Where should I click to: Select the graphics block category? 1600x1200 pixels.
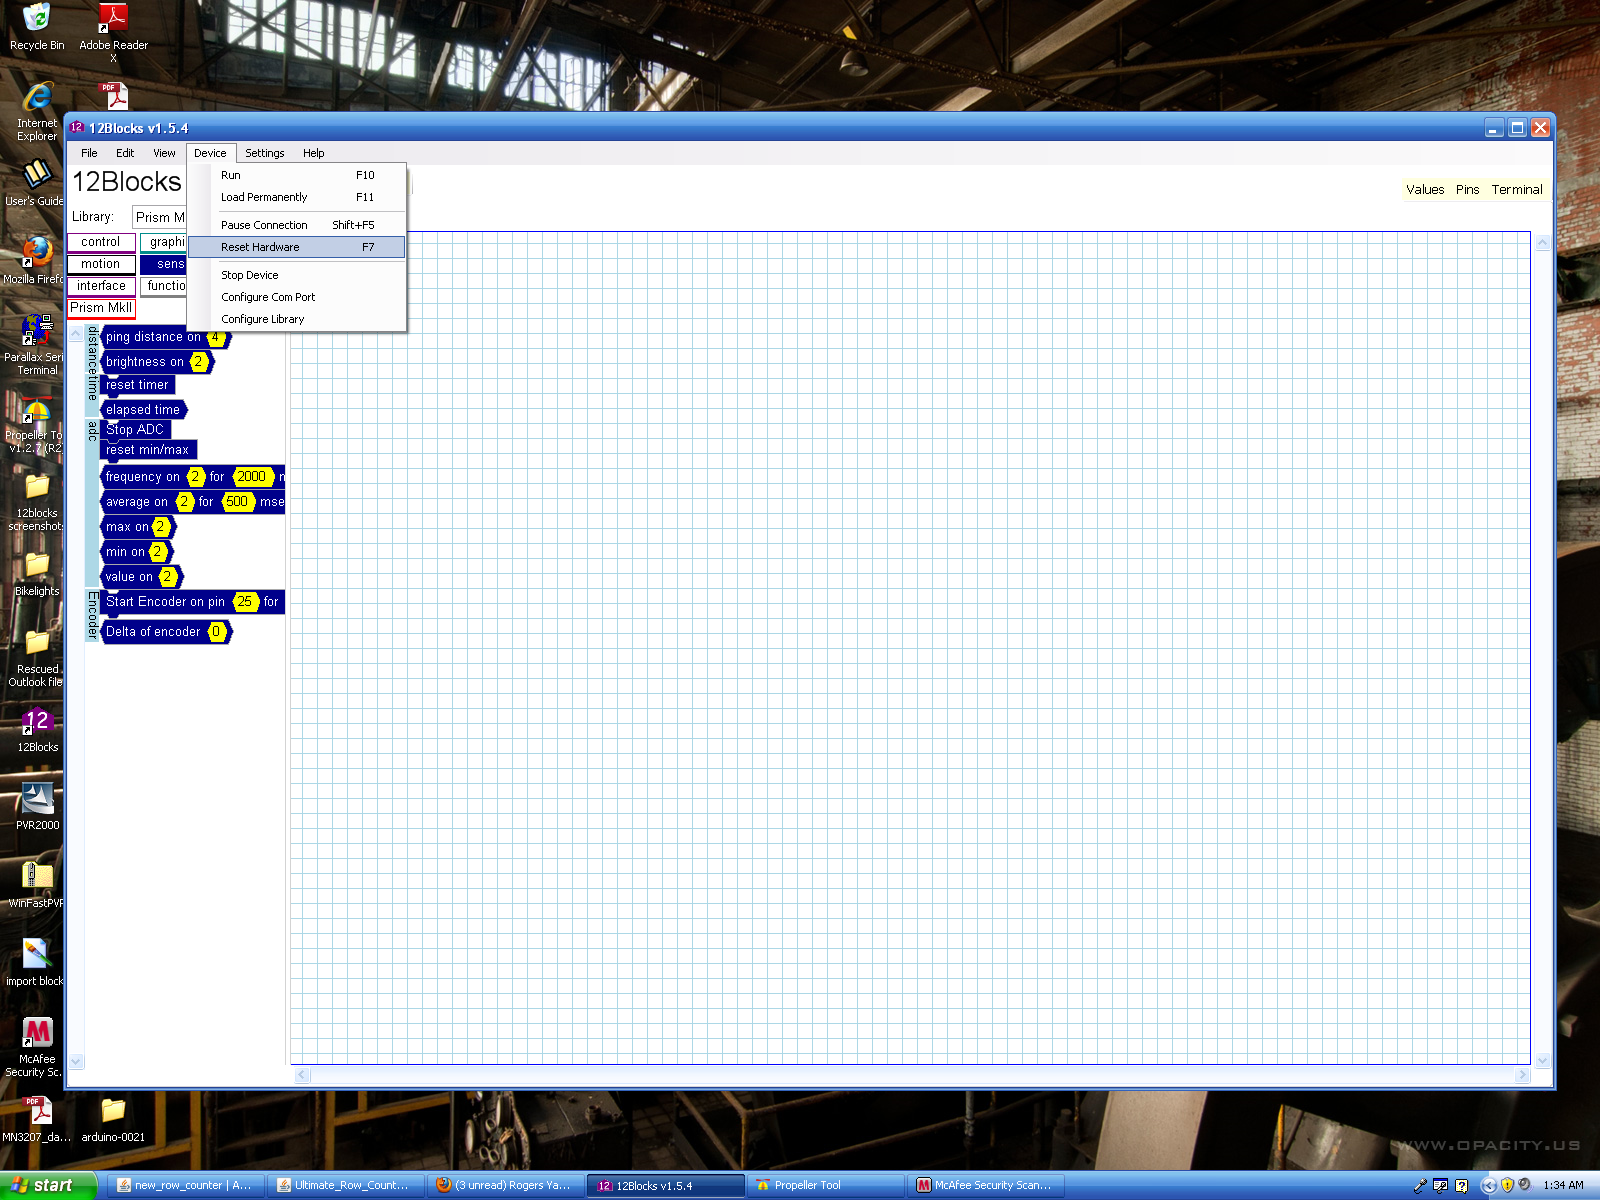pos(164,242)
